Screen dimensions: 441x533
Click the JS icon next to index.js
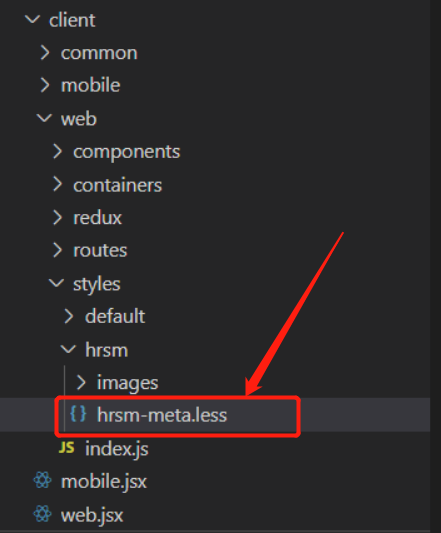point(67,448)
